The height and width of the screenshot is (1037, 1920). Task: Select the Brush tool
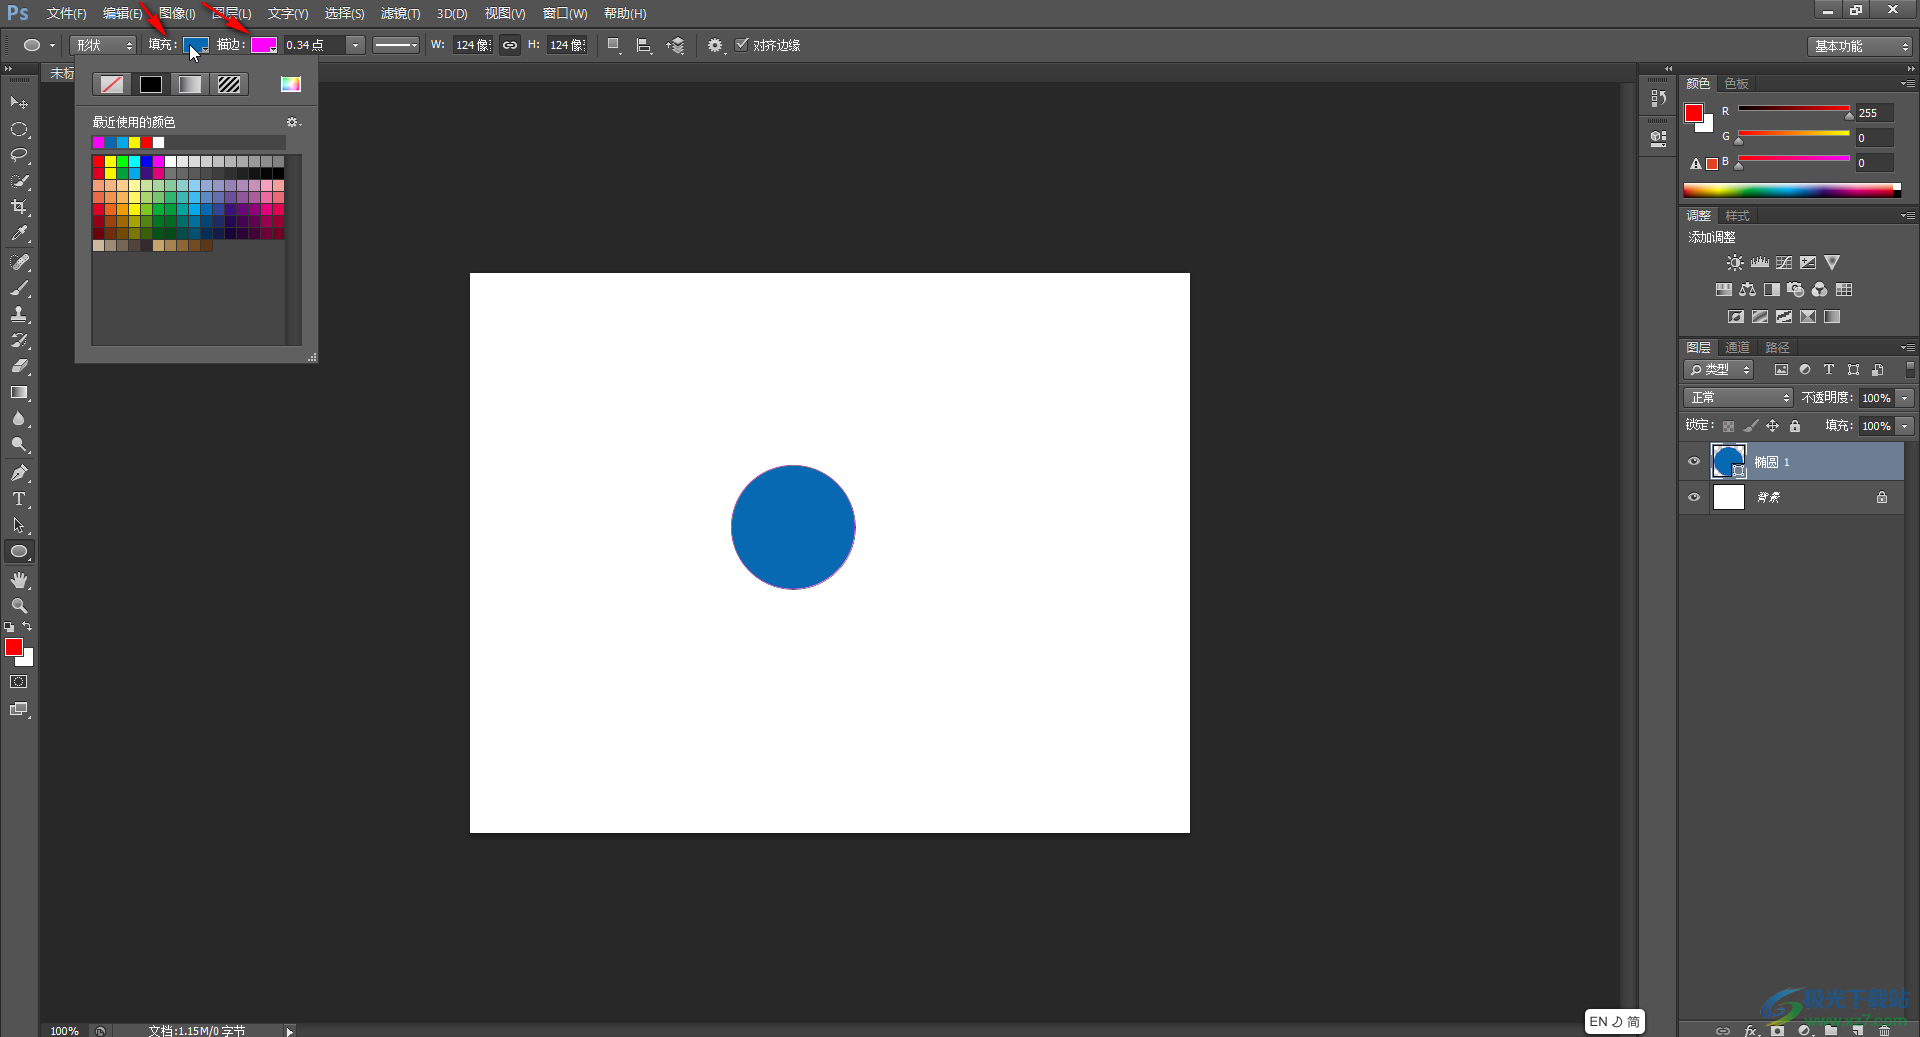click(x=19, y=288)
